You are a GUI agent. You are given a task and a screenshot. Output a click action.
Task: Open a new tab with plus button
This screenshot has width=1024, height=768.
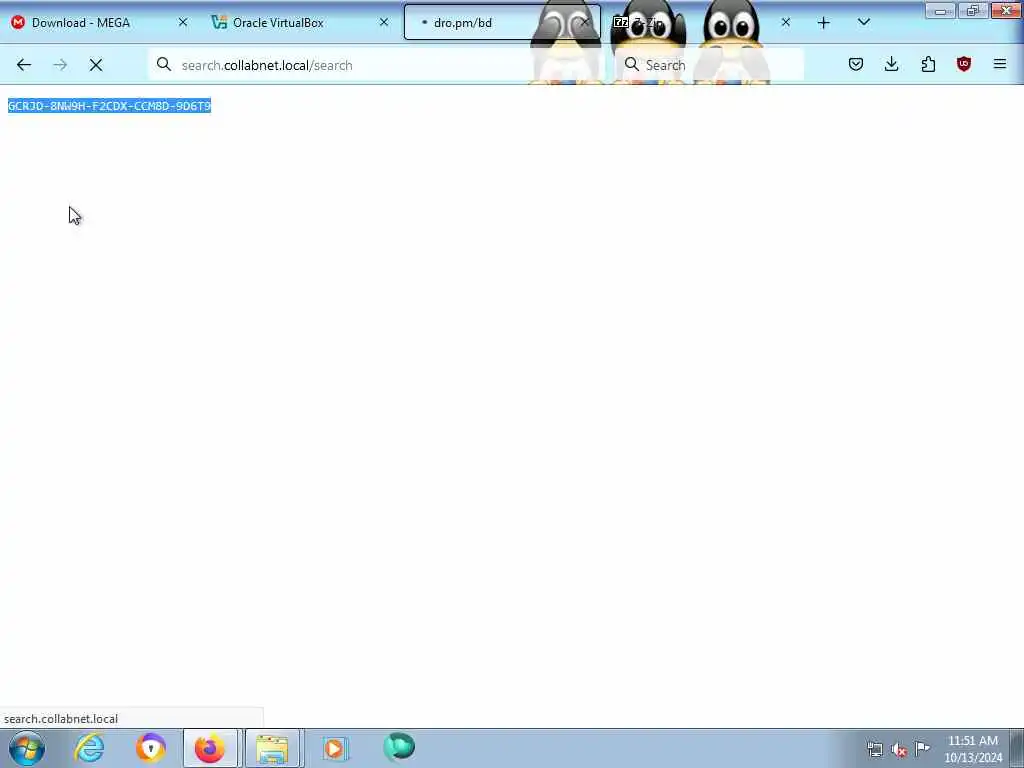(824, 23)
